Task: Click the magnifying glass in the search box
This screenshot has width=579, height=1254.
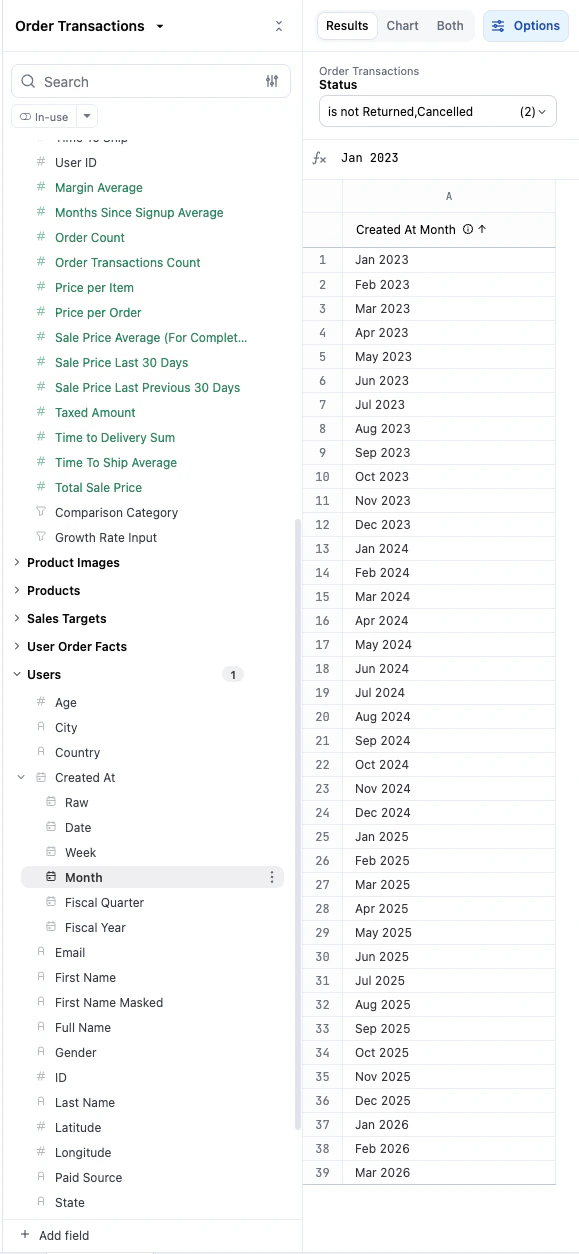Action: (25, 81)
